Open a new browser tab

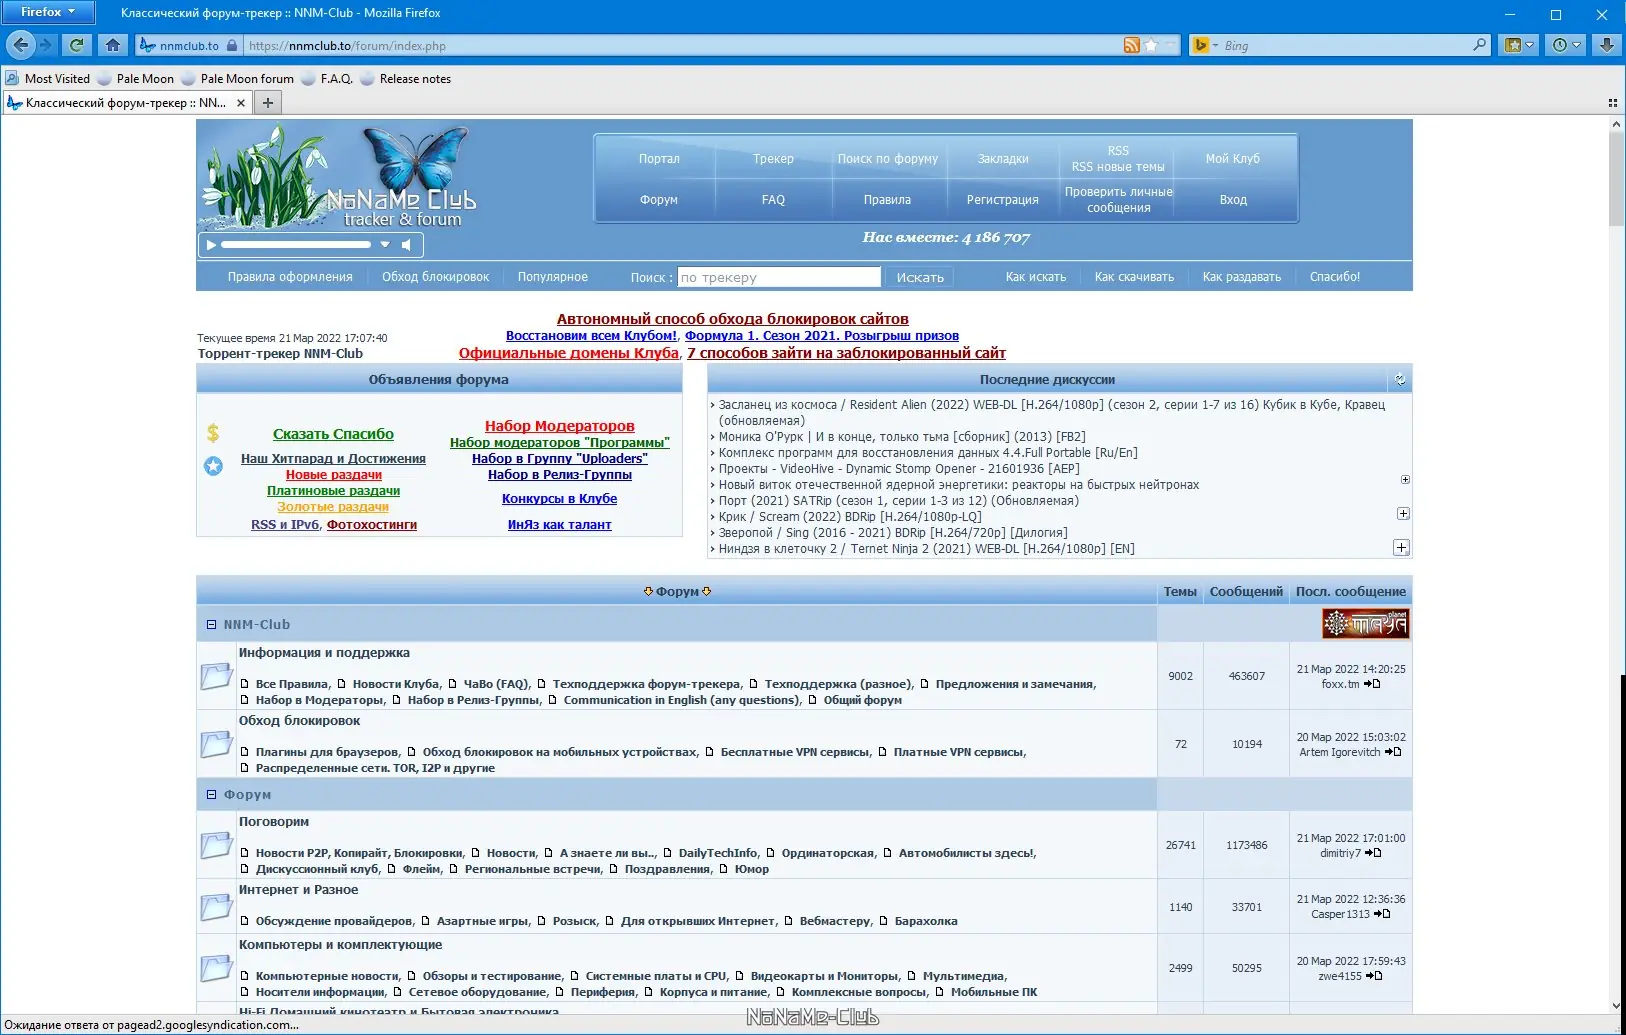pos(268,103)
